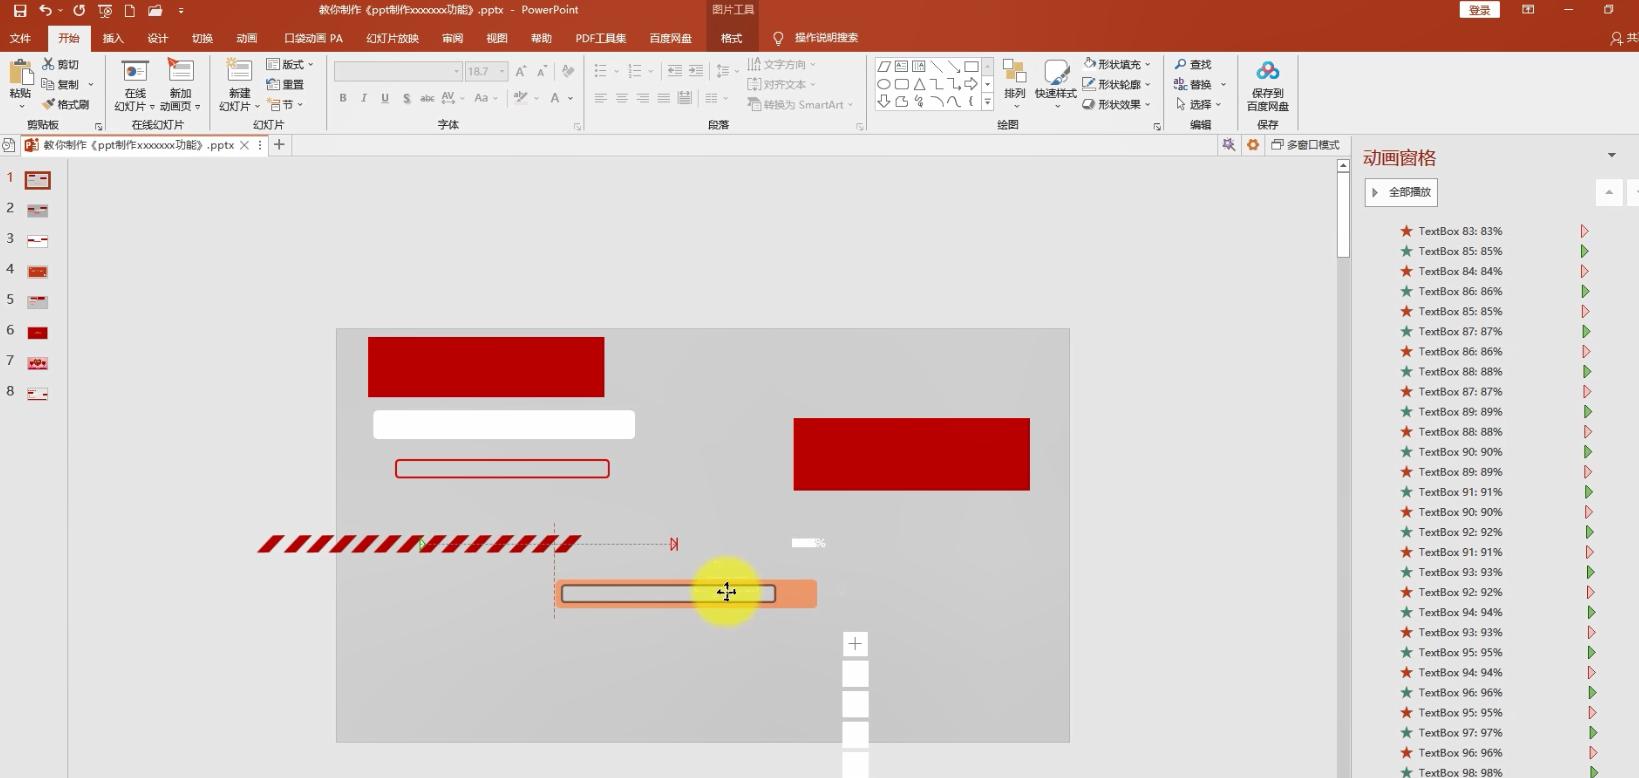Image resolution: width=1639 pixels, height=778 pixels.
Task: Switch to the Animations ribbon tab
Action: point(246,38)
